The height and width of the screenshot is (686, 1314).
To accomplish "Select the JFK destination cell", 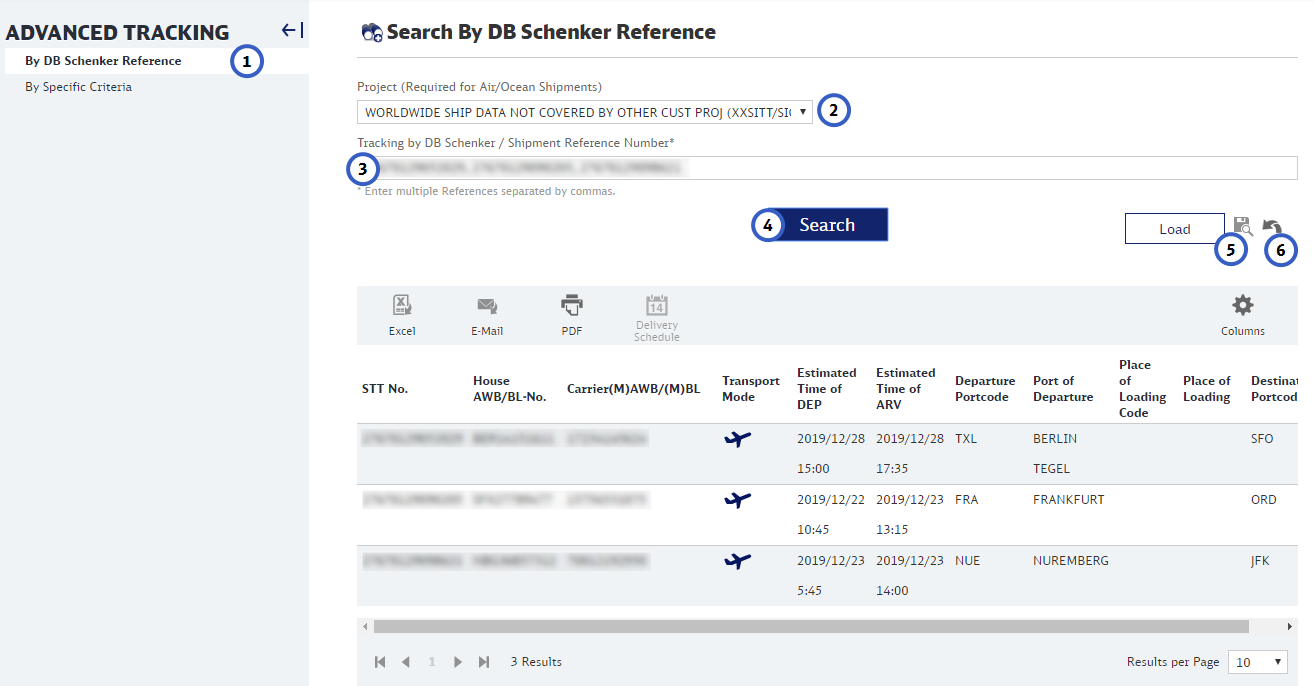I will pos(1260,561).
